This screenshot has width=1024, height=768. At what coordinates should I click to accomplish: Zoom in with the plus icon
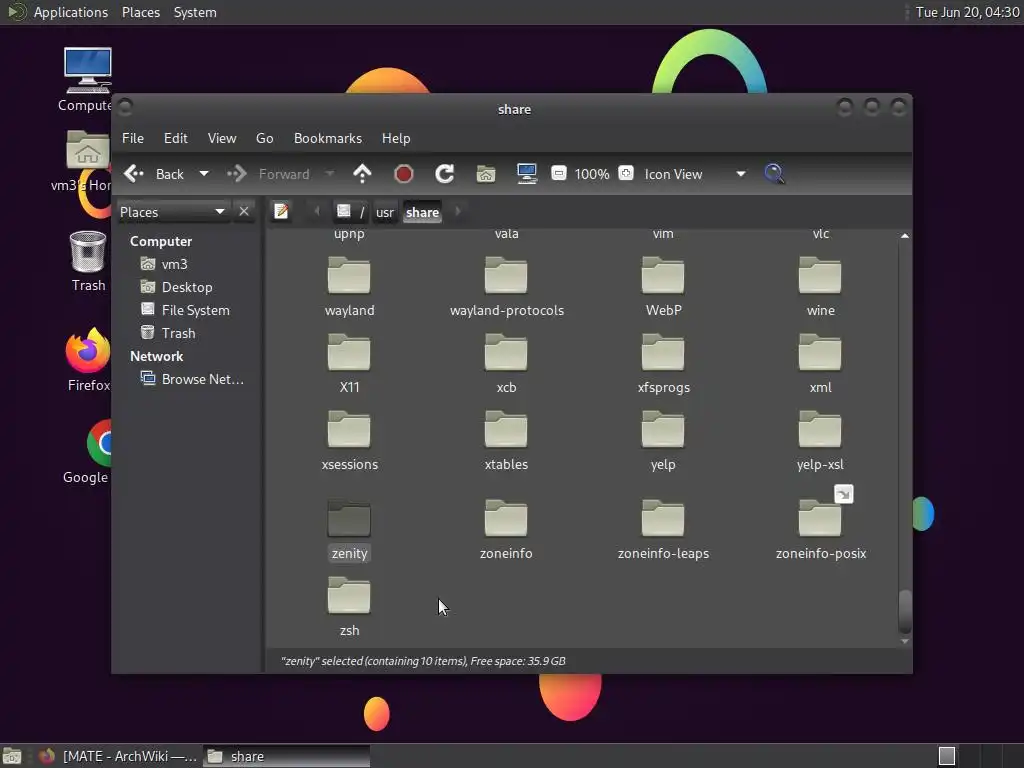626,174
